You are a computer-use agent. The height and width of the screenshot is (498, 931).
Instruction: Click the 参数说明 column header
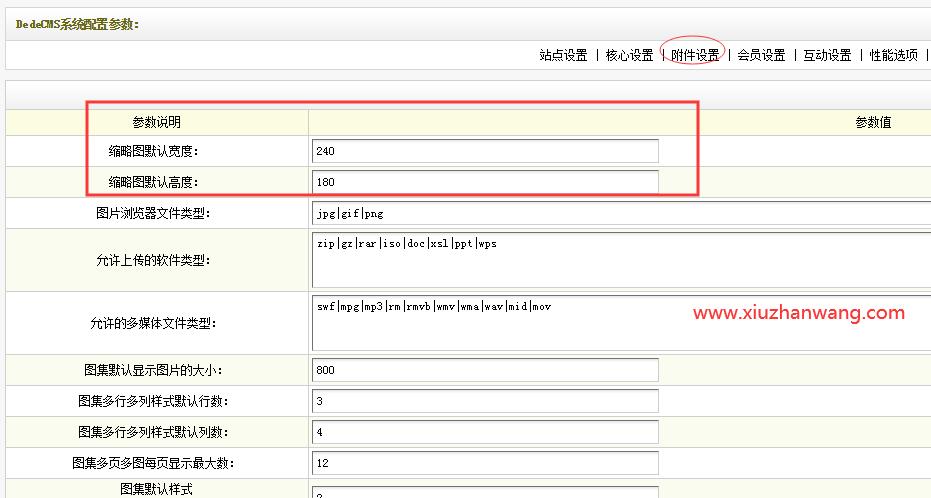157,122
